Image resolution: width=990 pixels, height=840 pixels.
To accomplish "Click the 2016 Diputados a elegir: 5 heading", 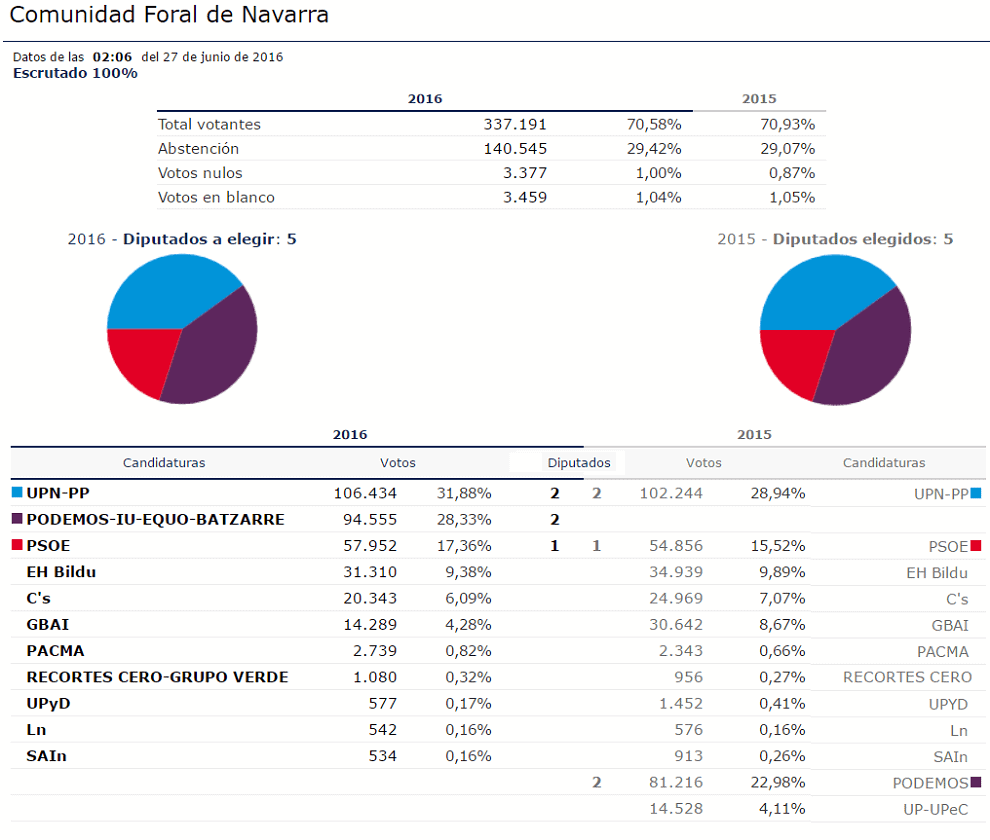I will click(x=182, y=239).
